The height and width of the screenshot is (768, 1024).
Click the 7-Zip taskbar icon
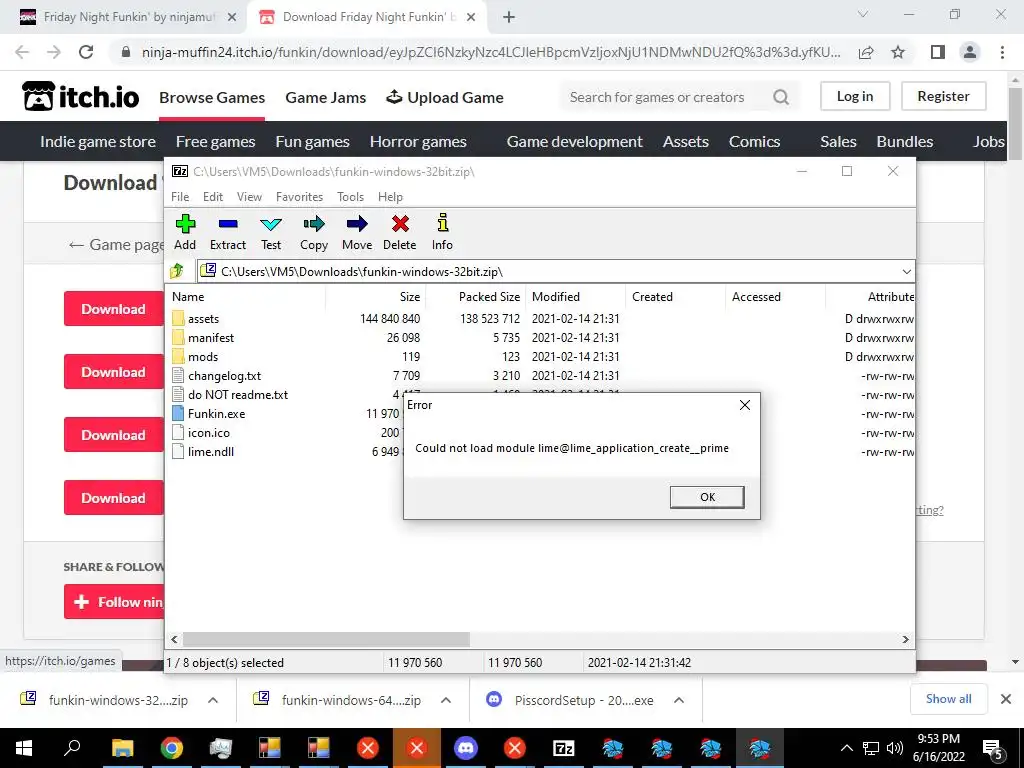coord(564,748)
